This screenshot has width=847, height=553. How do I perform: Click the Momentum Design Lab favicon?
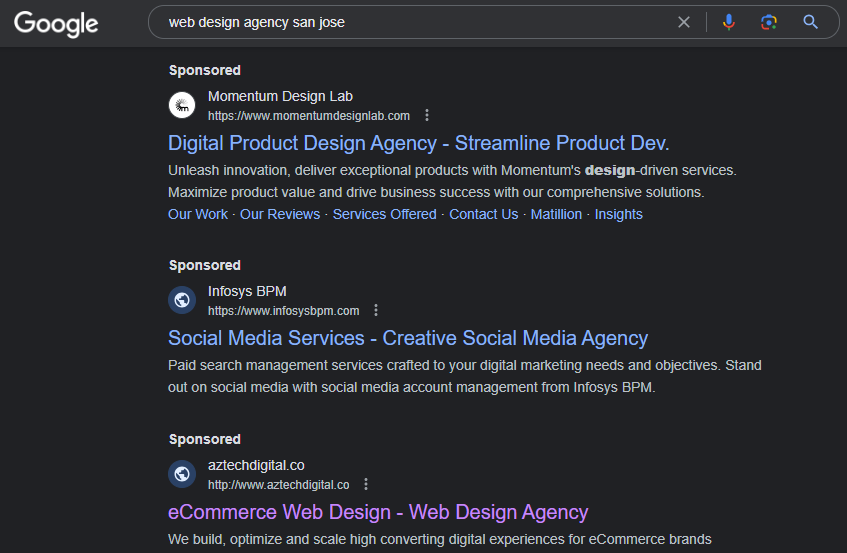click(x=182, y=105)
